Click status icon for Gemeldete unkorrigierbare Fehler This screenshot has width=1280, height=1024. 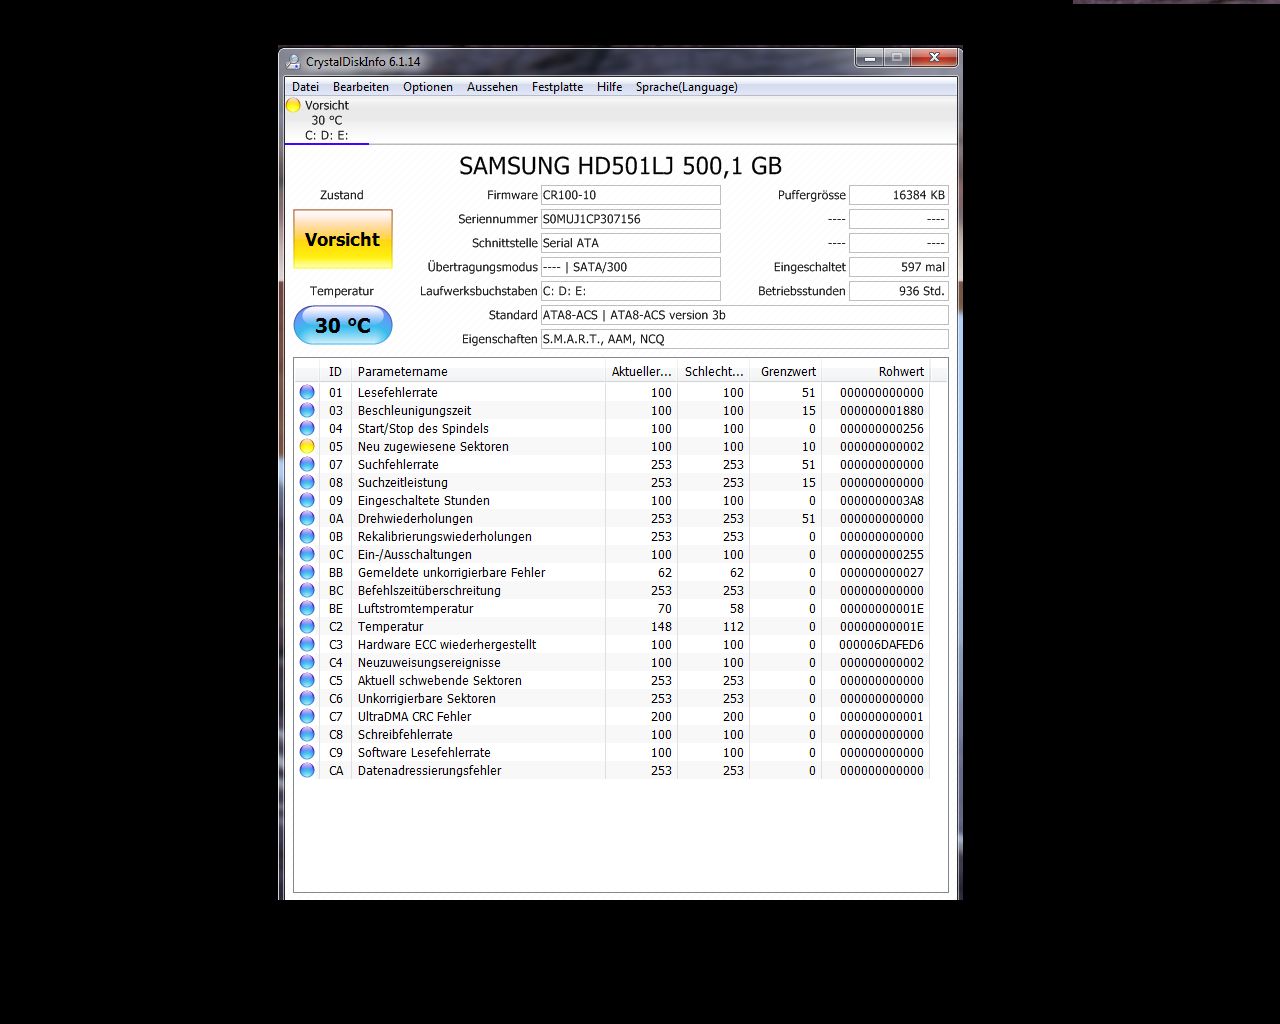307,572
